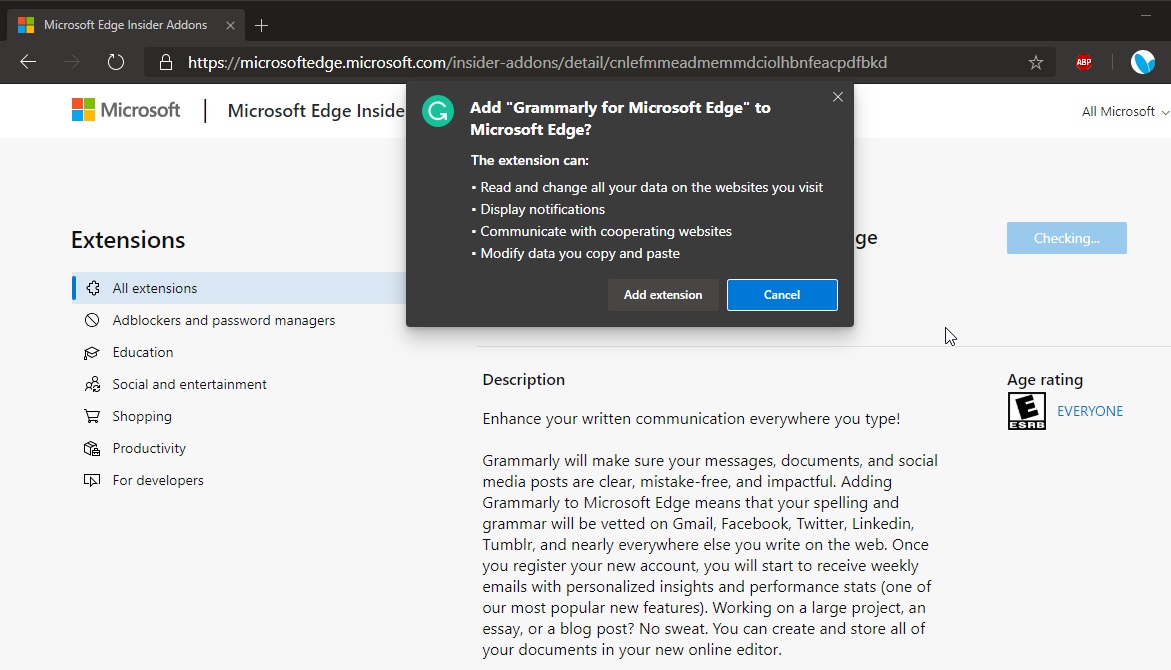1171x670 pixels.
Task: Close the Microsoft Edge Insider Addons tab
Action: [x=230, y=25]
